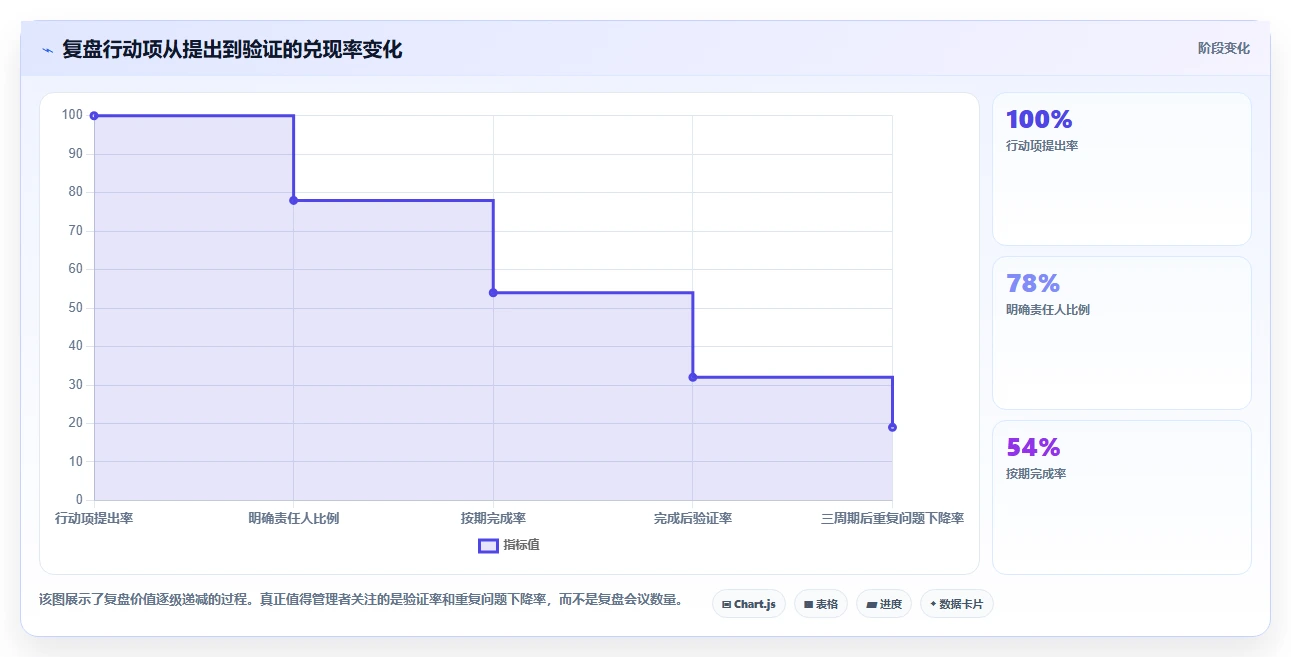Click the x-axis label 按期完成率
The height and width of the screenshot is (657, 1291).
tap(493, 518)
